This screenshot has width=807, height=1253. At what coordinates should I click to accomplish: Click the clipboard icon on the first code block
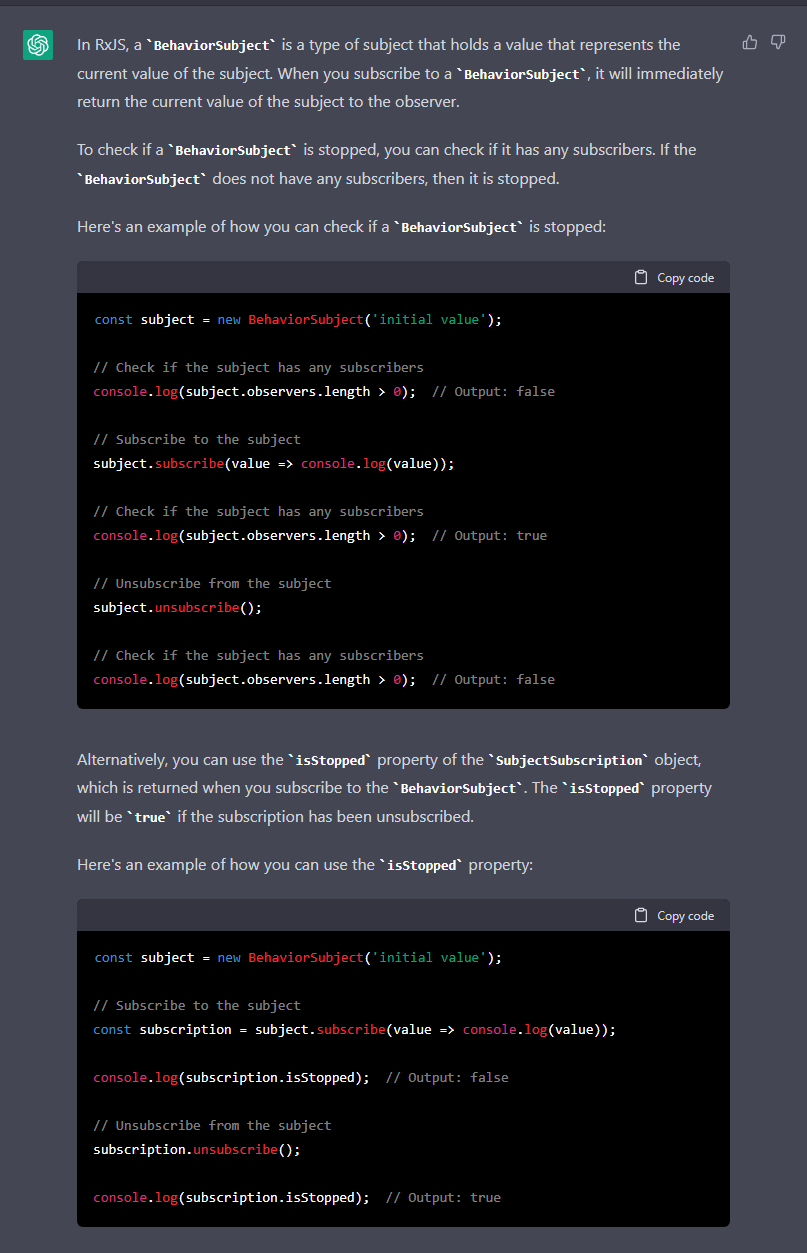pyautogui.click(x=640, y=277)
